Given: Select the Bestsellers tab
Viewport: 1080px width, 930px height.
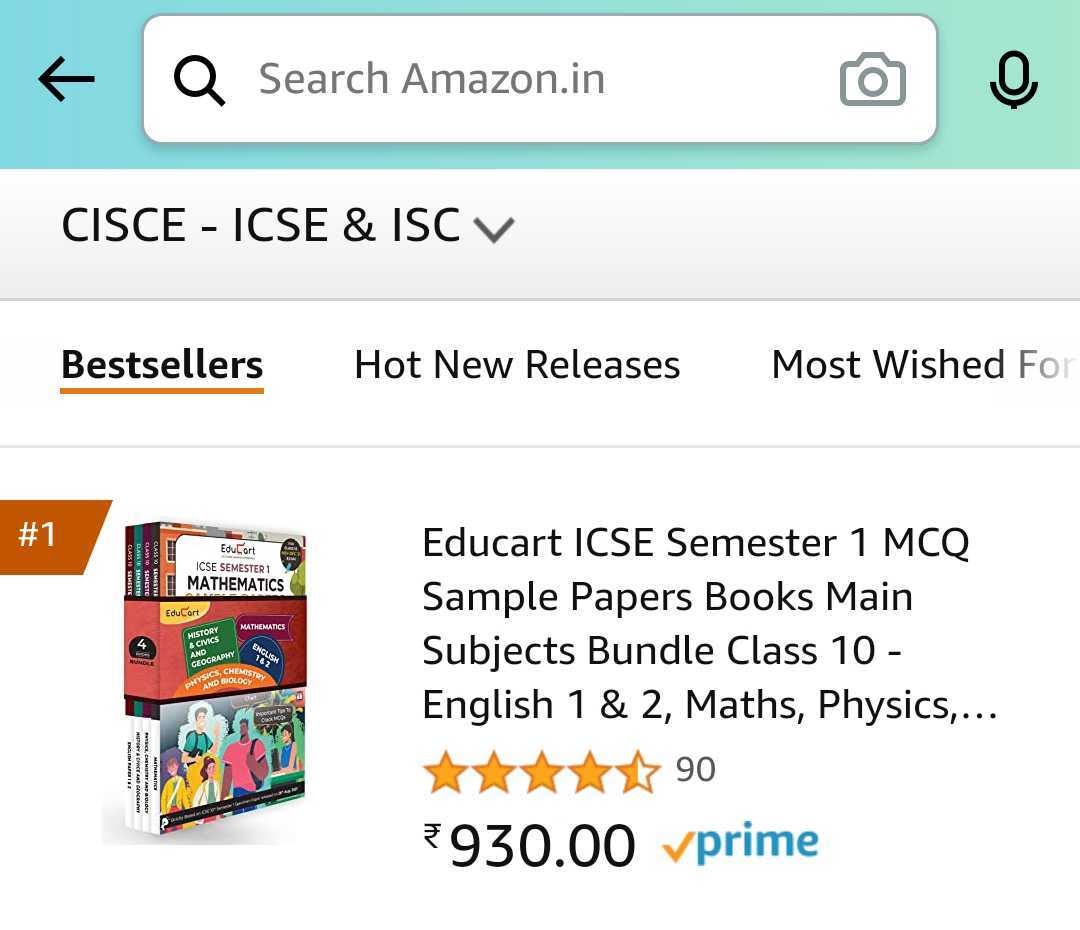Looking at the screenshot, I should point(162,365).
